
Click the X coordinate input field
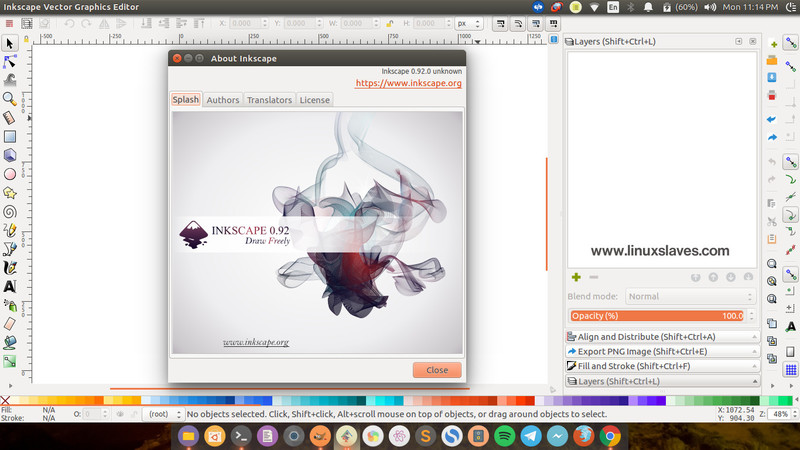point(245,23)
